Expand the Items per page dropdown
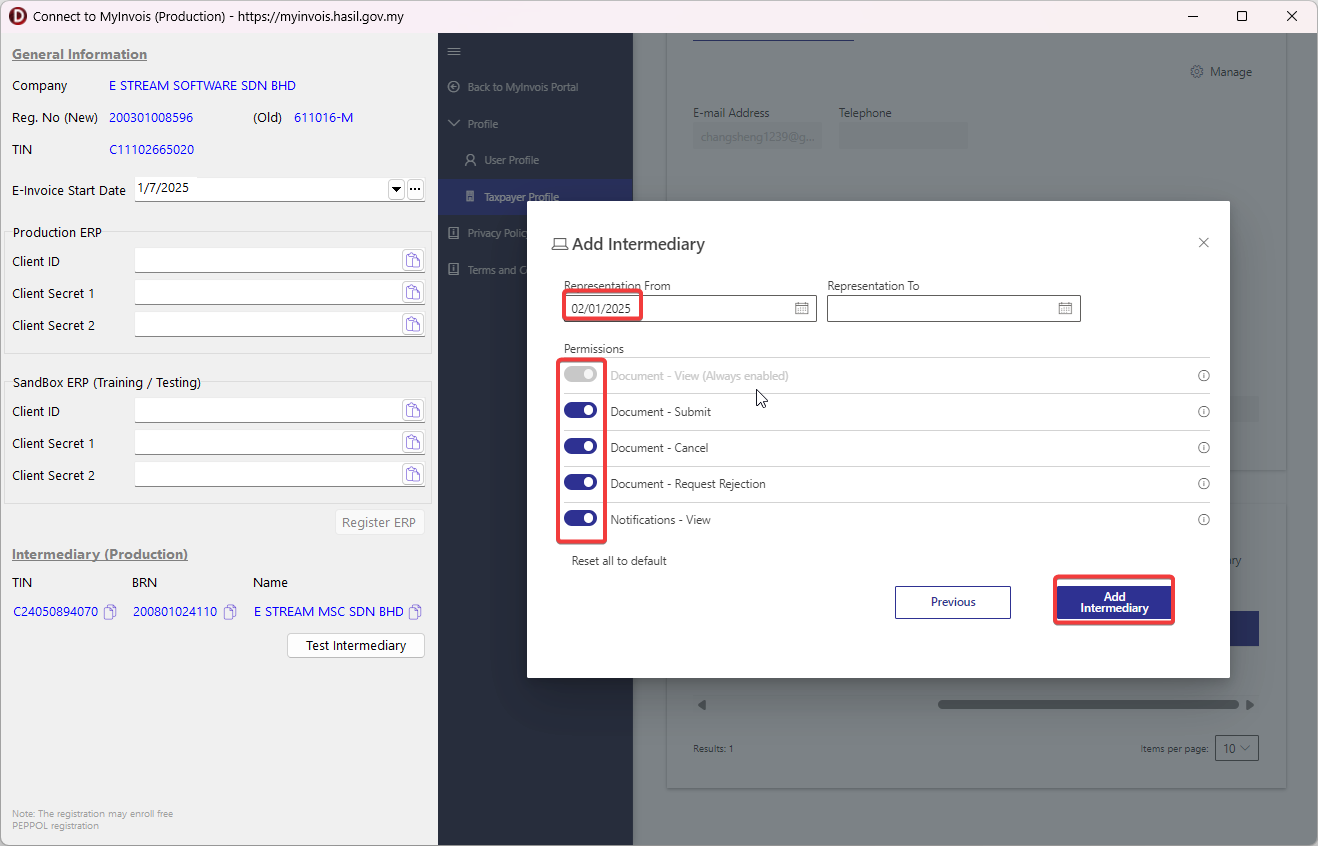The width and height of the screenshot is (1318, 846). (1236, 748)
